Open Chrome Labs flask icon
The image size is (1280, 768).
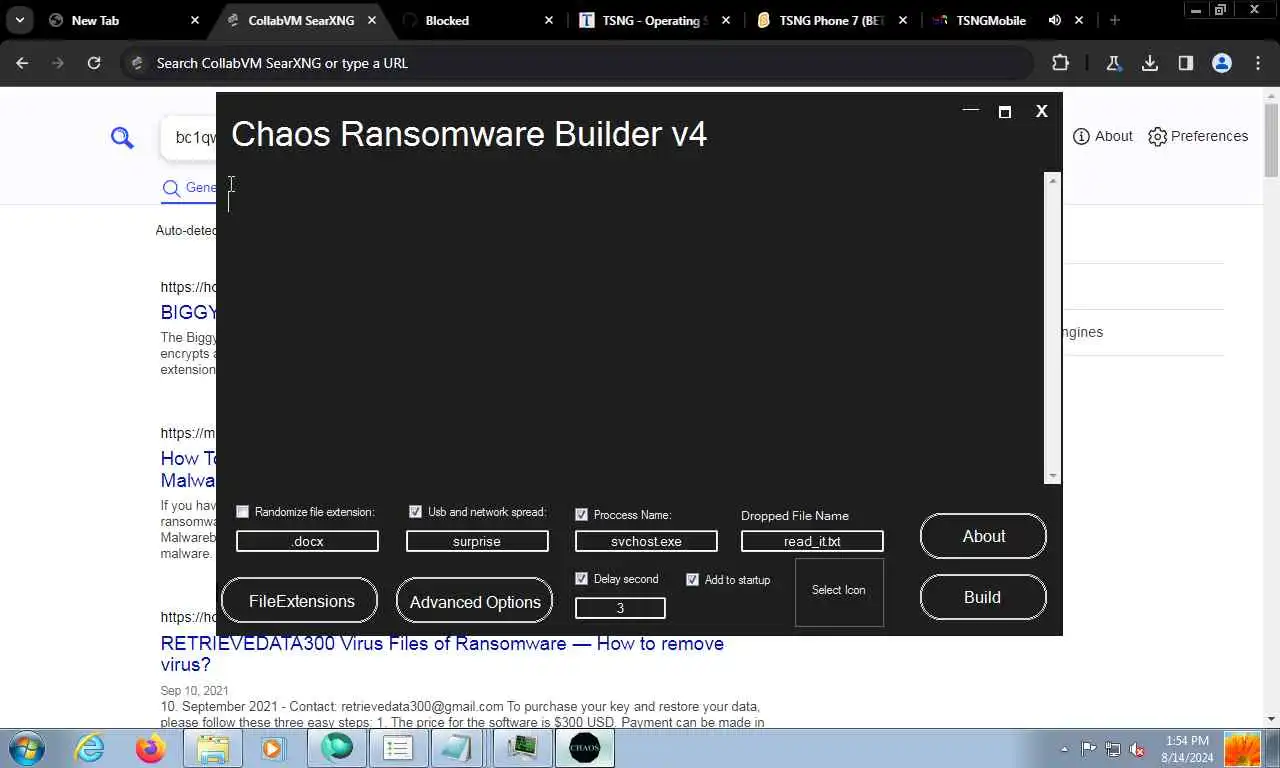pos(1114,63)
